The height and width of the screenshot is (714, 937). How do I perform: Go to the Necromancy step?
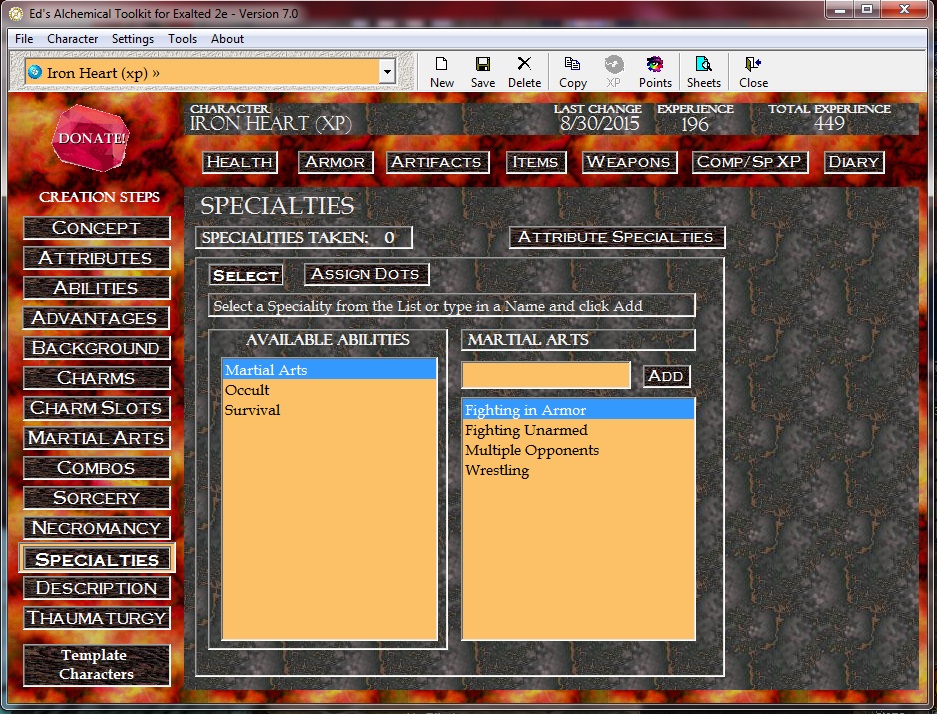96,528
